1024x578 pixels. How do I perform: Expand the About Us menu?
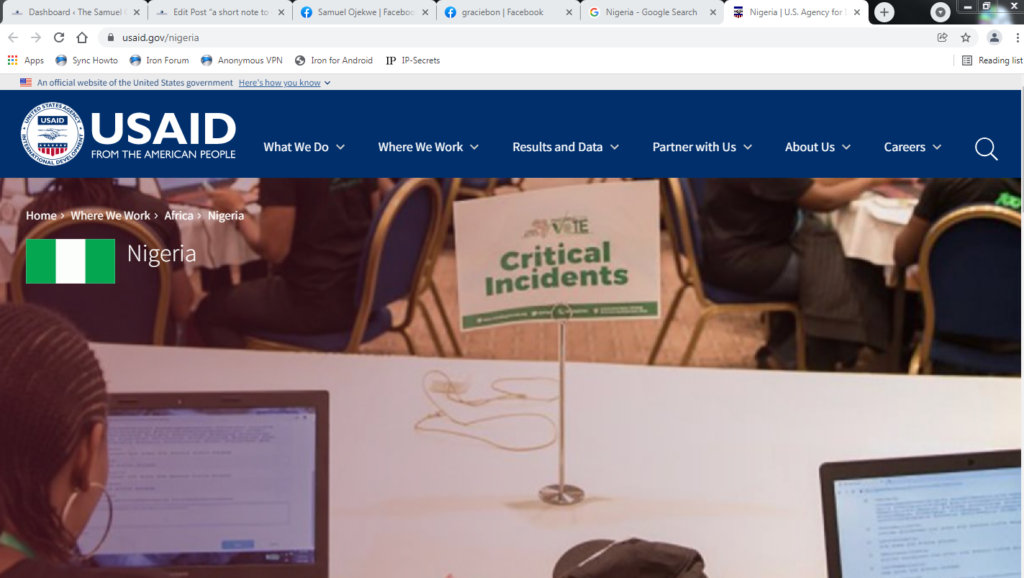[818, 147]
